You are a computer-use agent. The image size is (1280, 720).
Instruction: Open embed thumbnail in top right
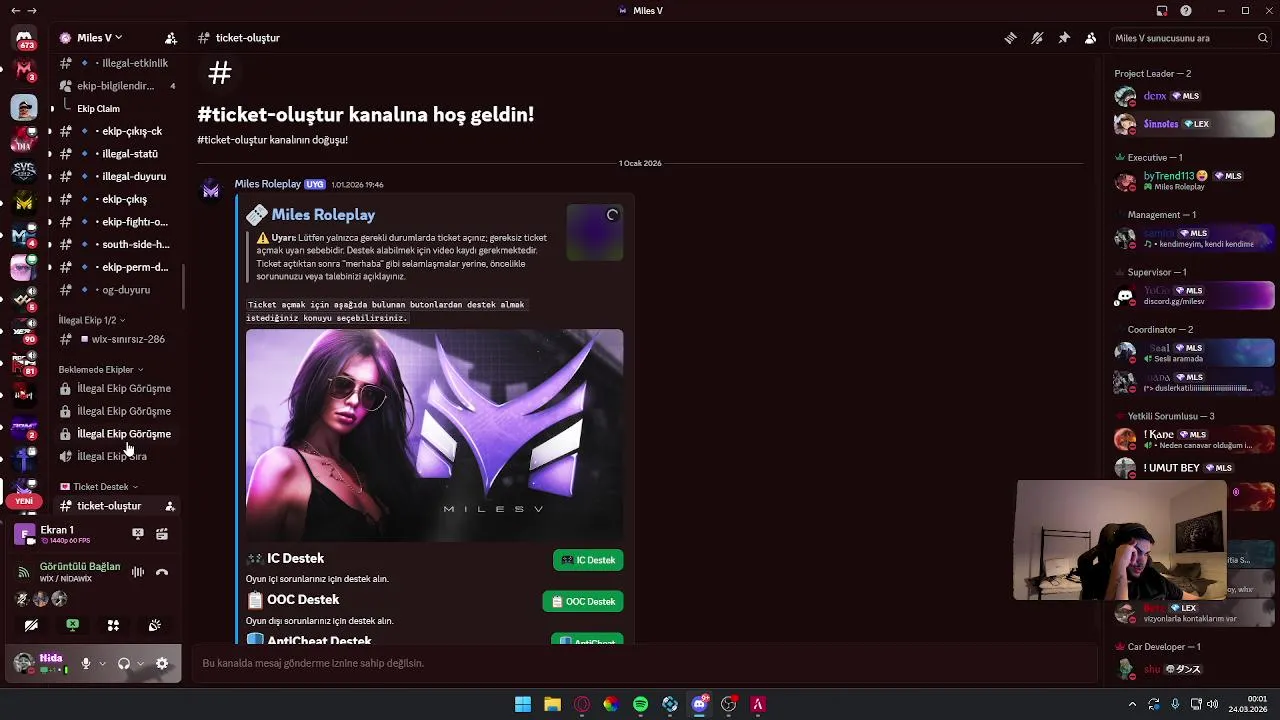[595, 232]
